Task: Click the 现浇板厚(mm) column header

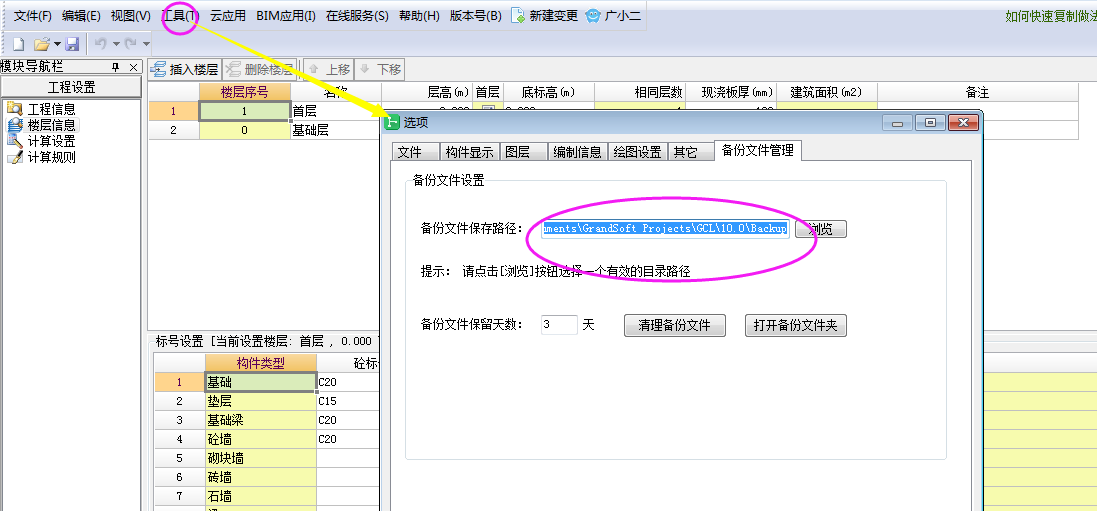Action: (x=730, y=92)
